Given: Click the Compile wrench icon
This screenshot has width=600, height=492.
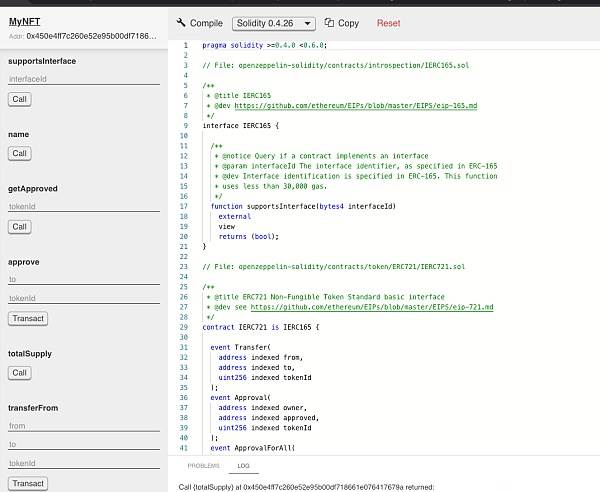Looking at the screenshot, I should pos(181,23).
